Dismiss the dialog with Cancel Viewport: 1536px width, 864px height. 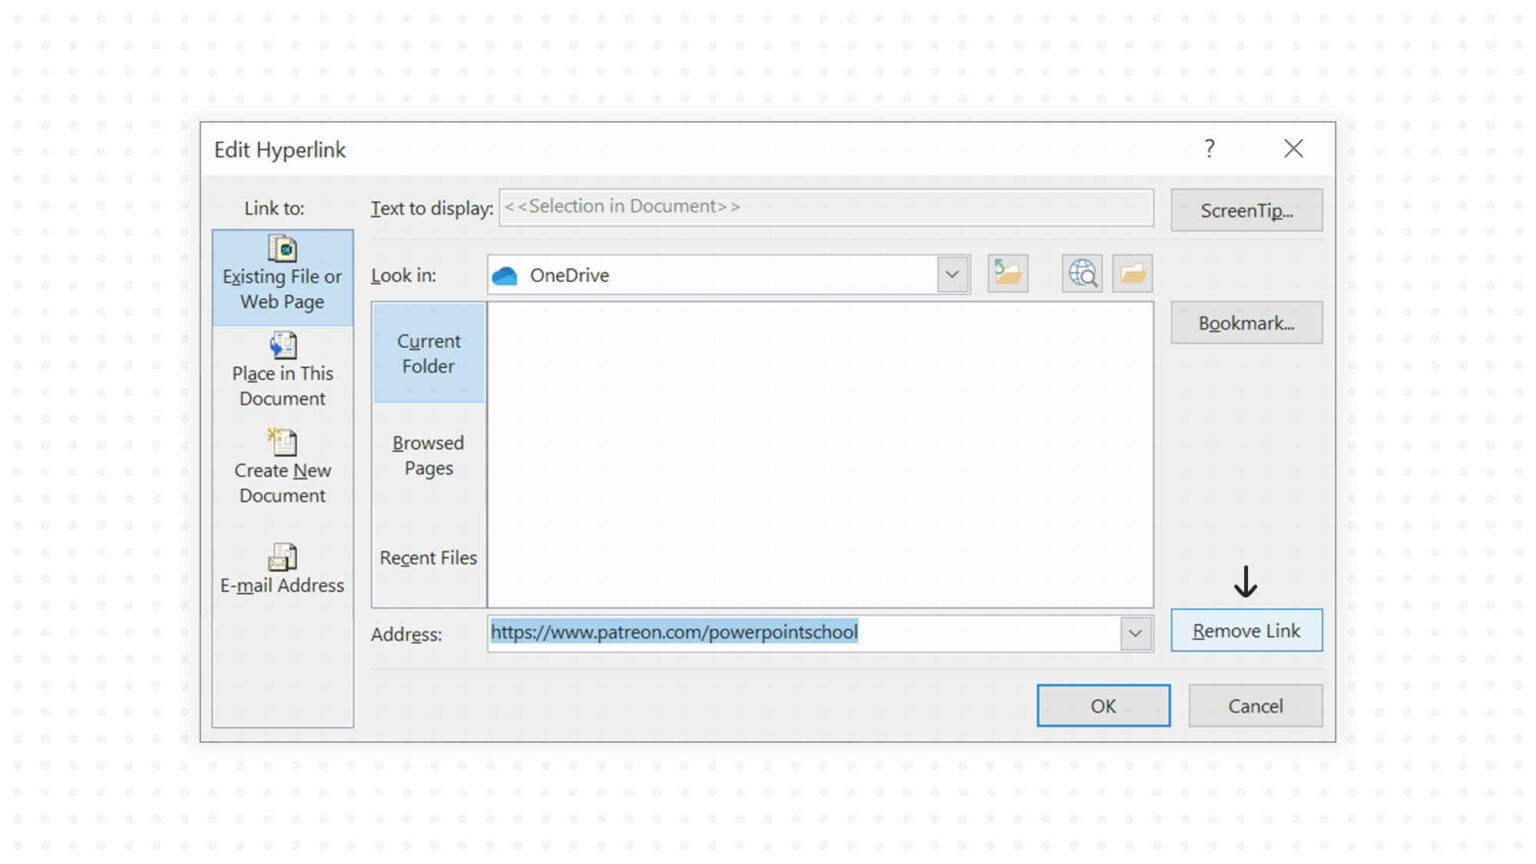coord(1255,705)
